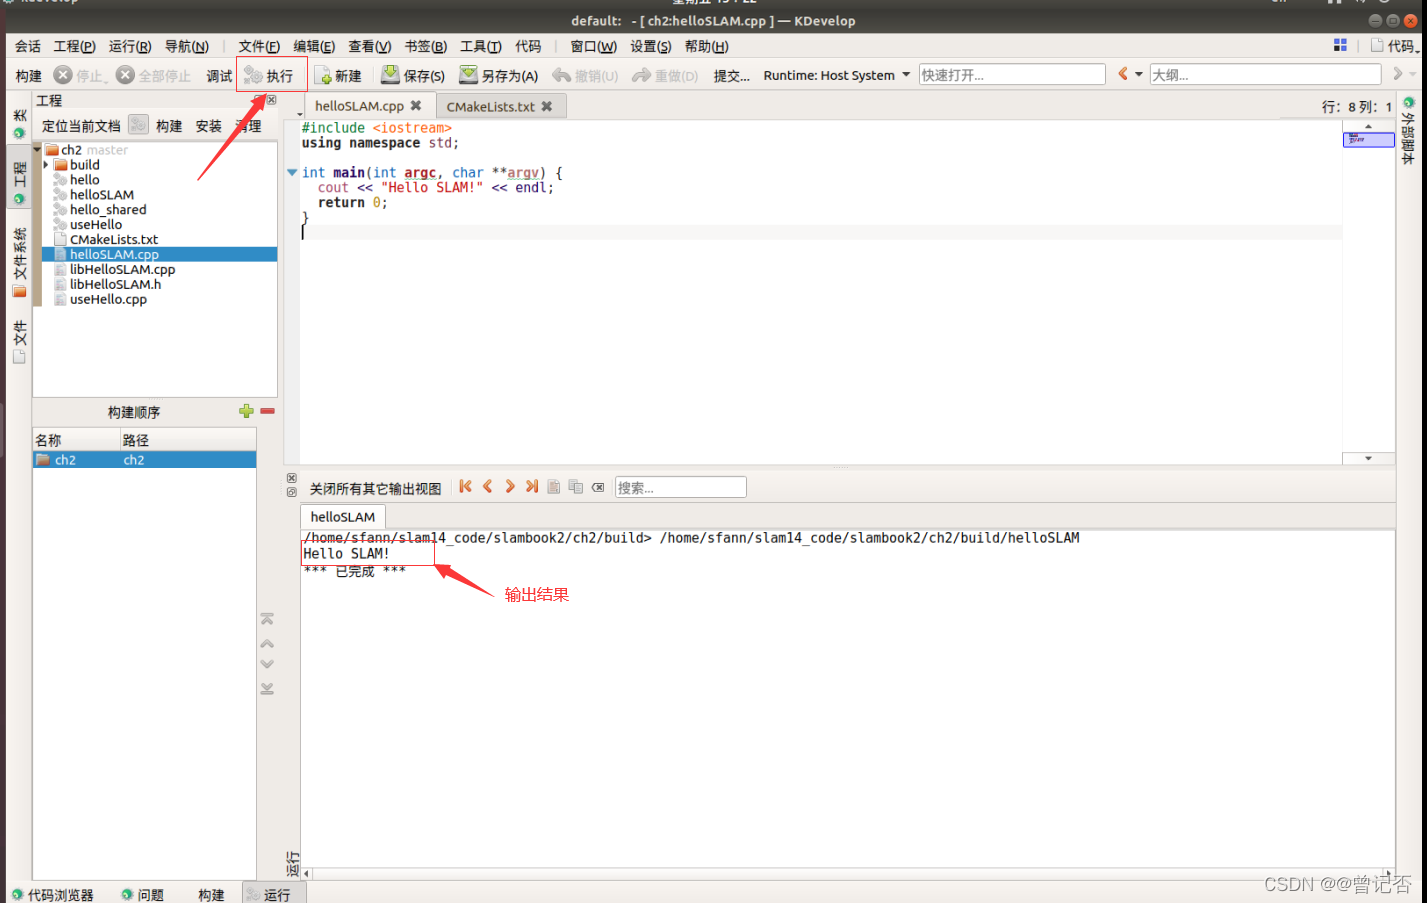Close the helloSLAM.cpp editor tab

(x=416, y=105)
